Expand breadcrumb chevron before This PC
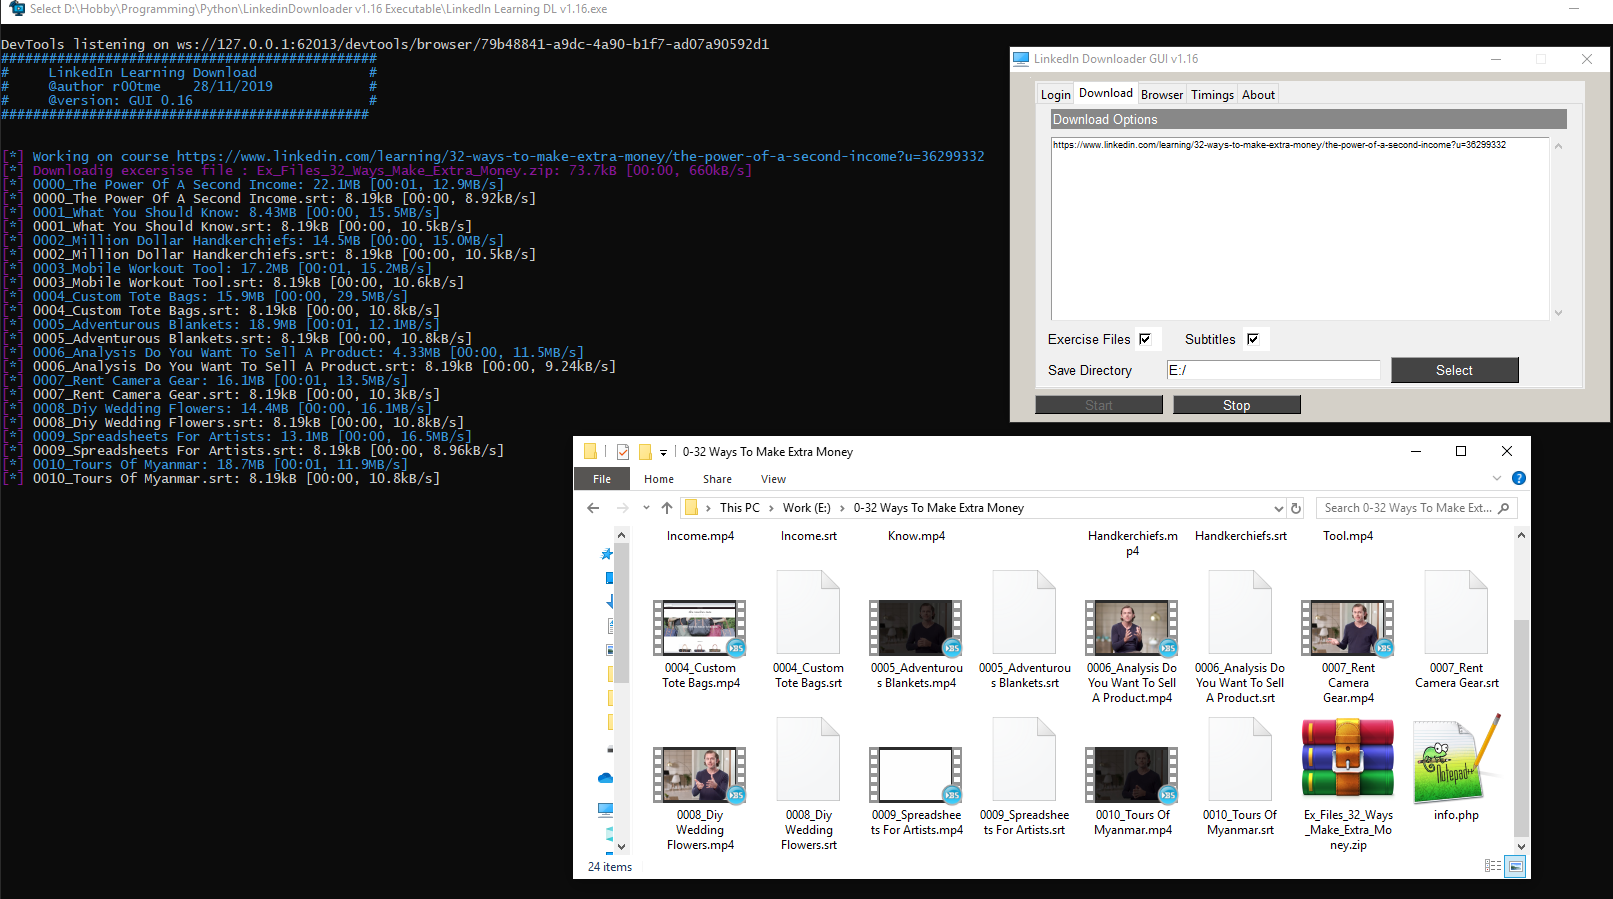Image resolution: width=1613 pixels, height=899 pixels. pos(709,508)
